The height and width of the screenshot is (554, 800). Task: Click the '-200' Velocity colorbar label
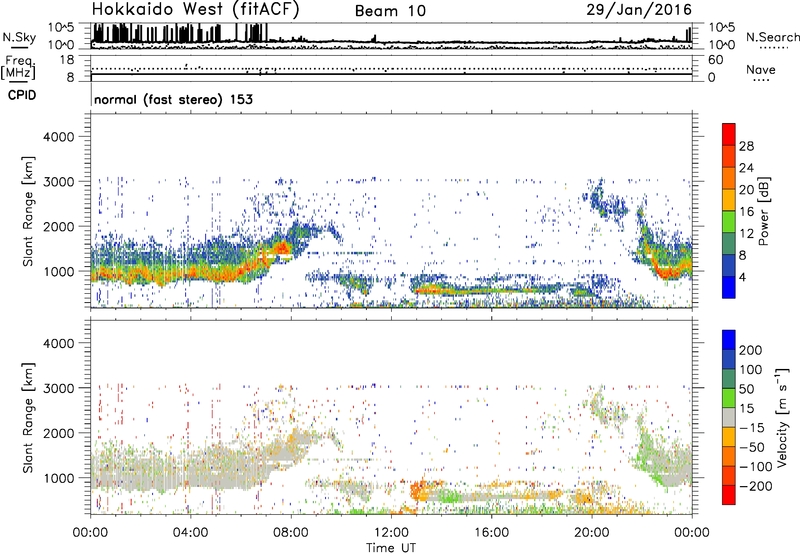[x=755, y=486]
